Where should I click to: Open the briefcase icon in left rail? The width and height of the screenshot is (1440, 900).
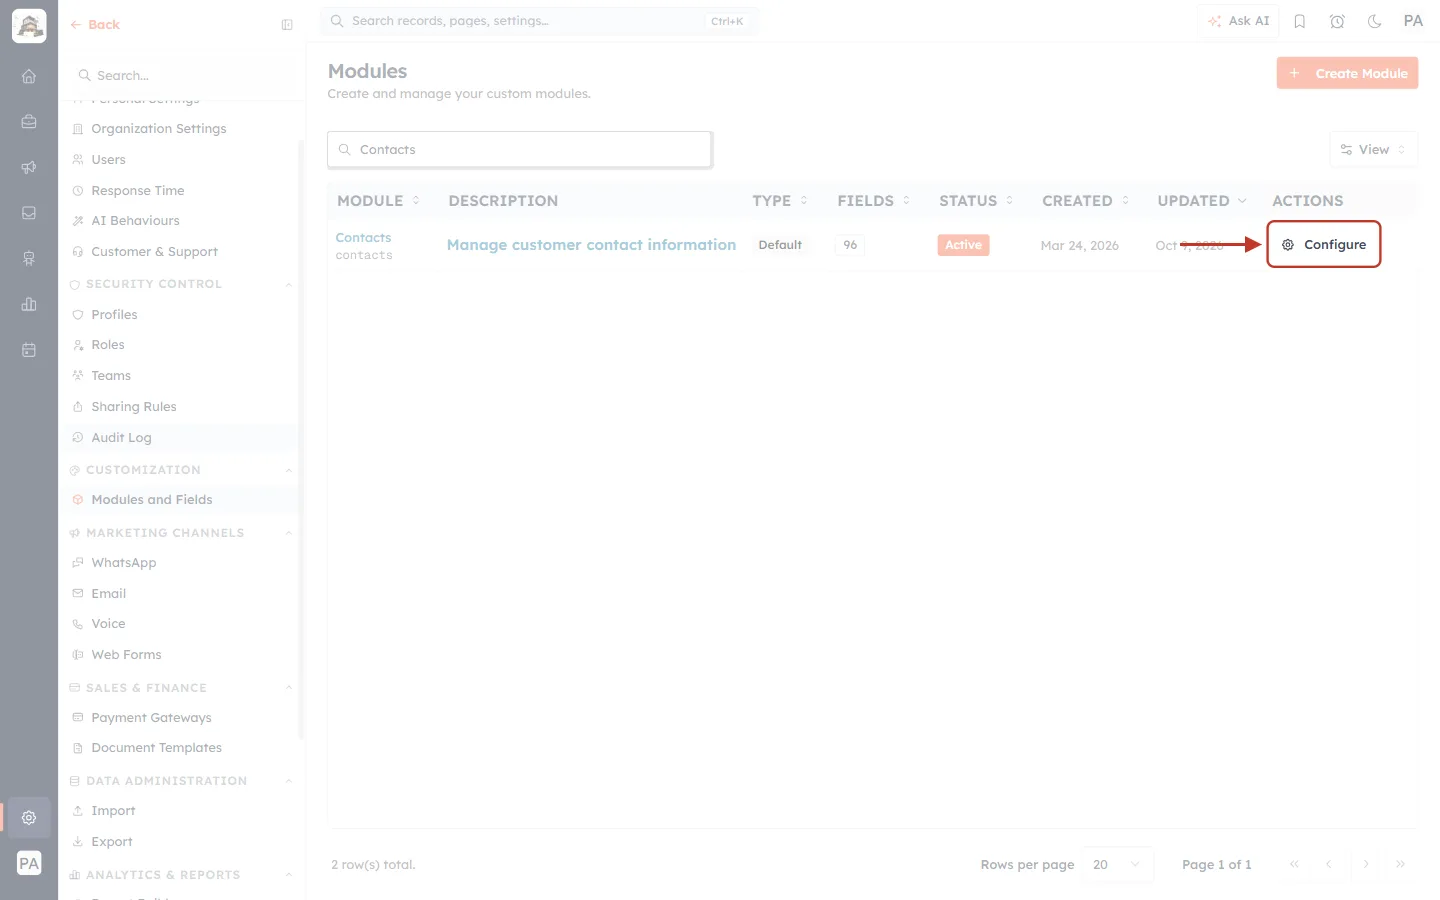tap(29, 122)
